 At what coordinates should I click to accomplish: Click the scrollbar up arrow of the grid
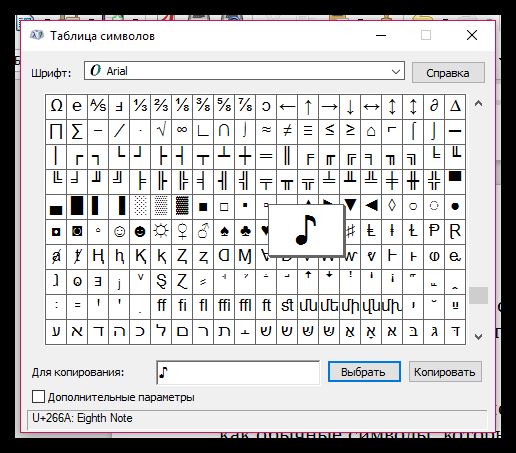point(478,104)
